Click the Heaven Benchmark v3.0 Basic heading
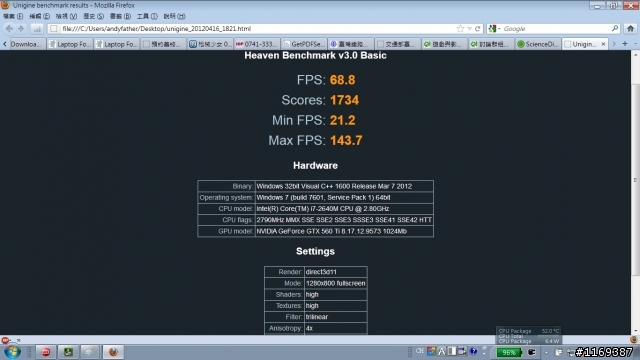The image size is (640, 360). click(315, 56)
